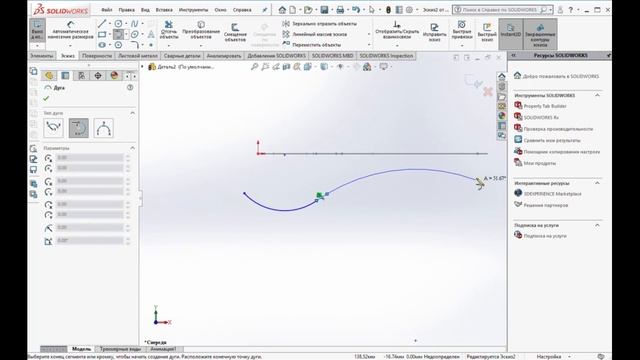This screenshot has width=640, height=360.
Task: Open 3DEXPERIENCE Marketplace link
Action: (548, 193)
